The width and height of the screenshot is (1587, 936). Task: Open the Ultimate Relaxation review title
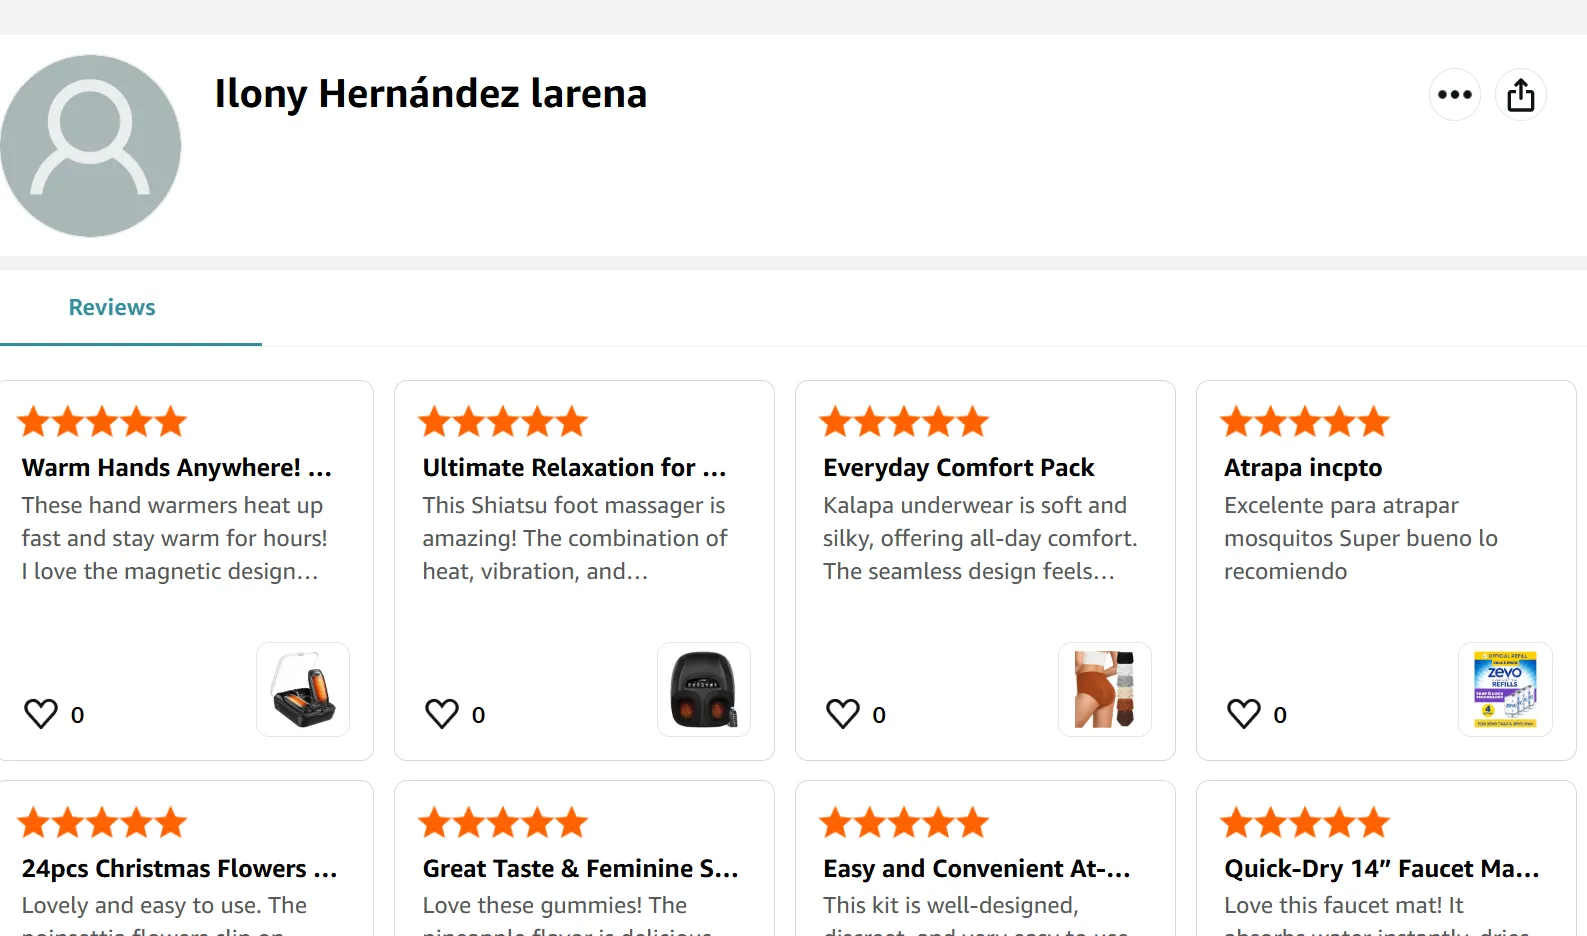(x=574, y=468)
